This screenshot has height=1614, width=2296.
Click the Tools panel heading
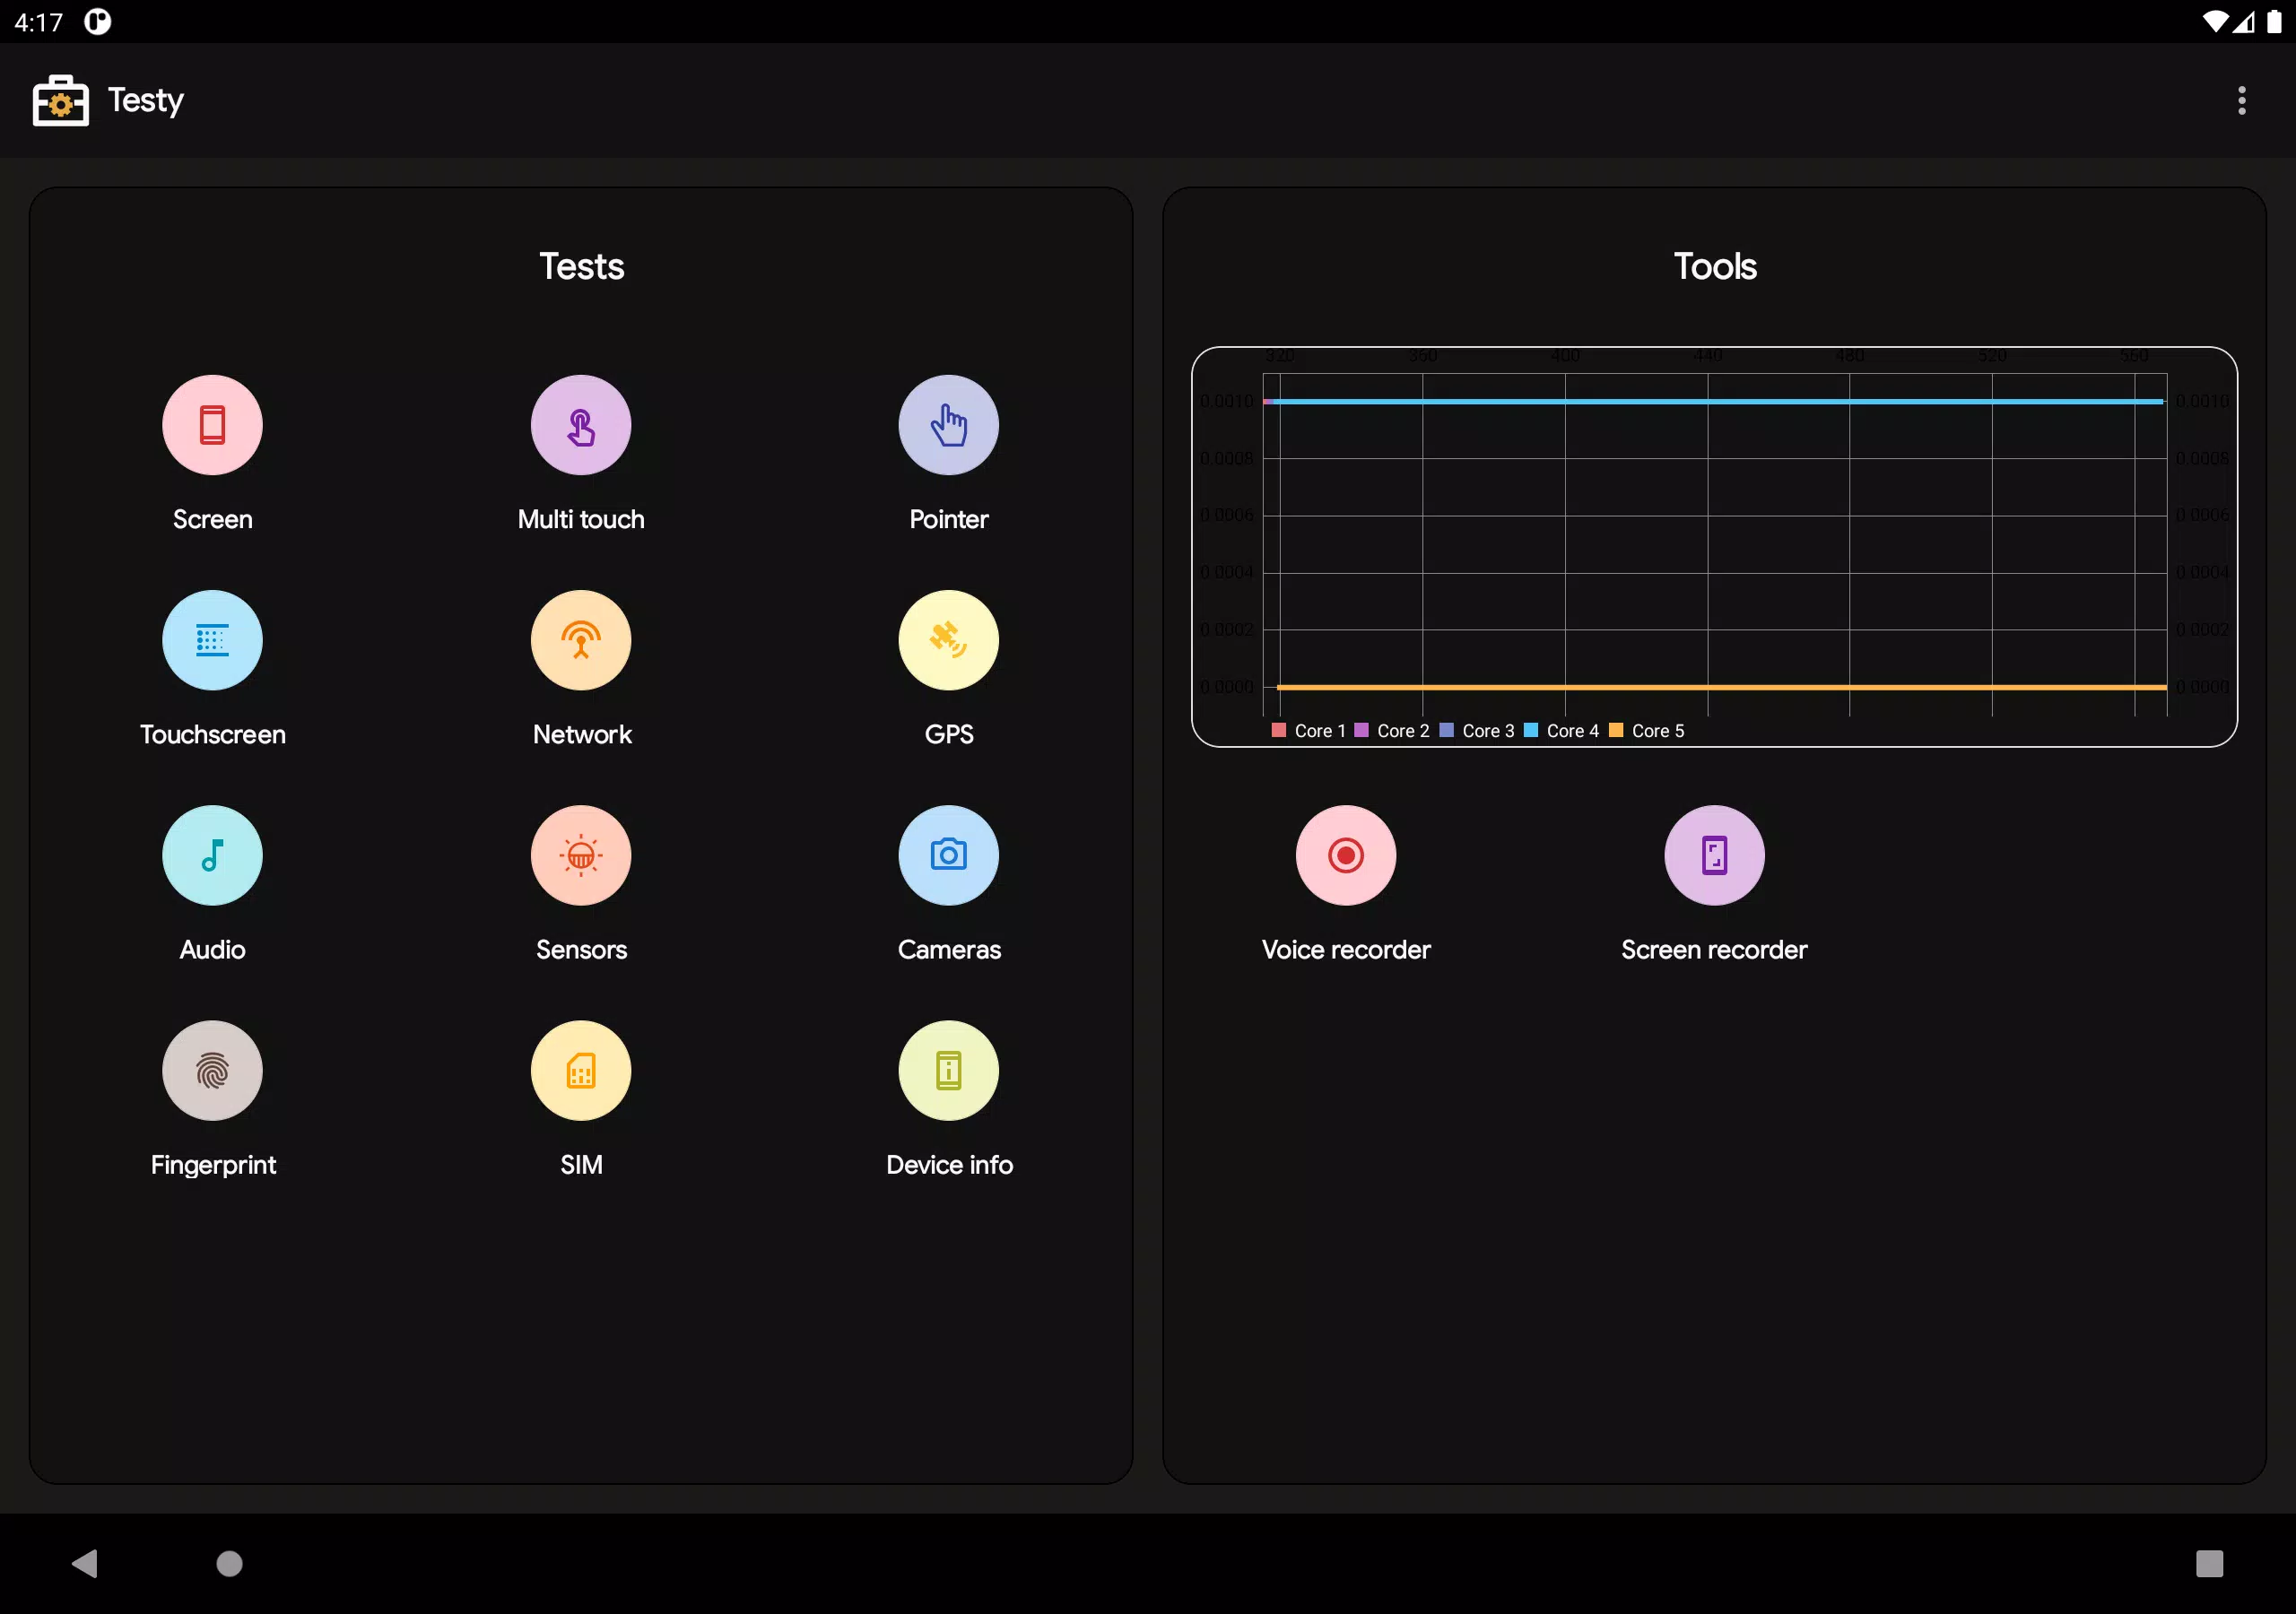coord(1714,266)
